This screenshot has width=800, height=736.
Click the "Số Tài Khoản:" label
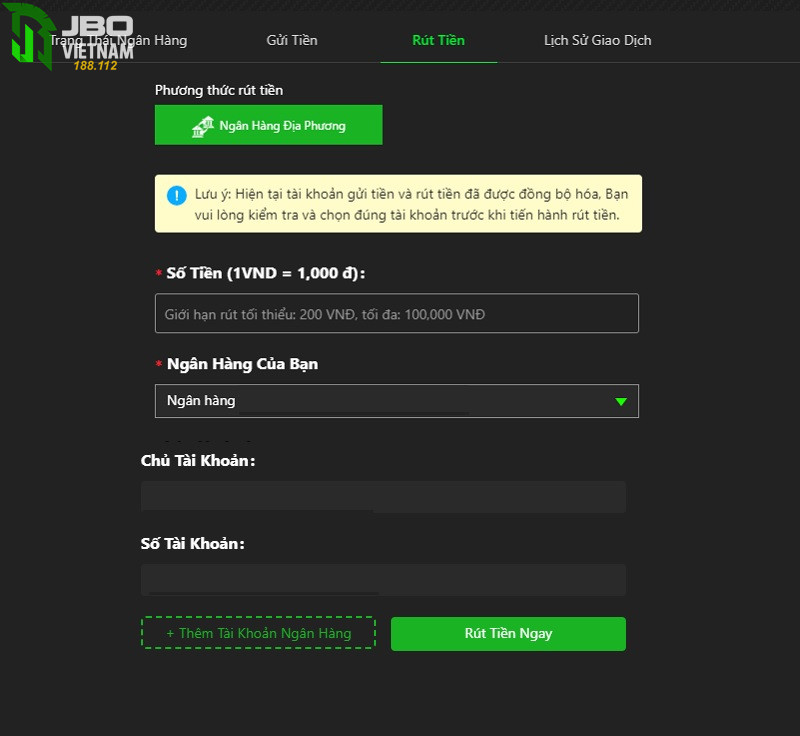click(x=192, y=544)
